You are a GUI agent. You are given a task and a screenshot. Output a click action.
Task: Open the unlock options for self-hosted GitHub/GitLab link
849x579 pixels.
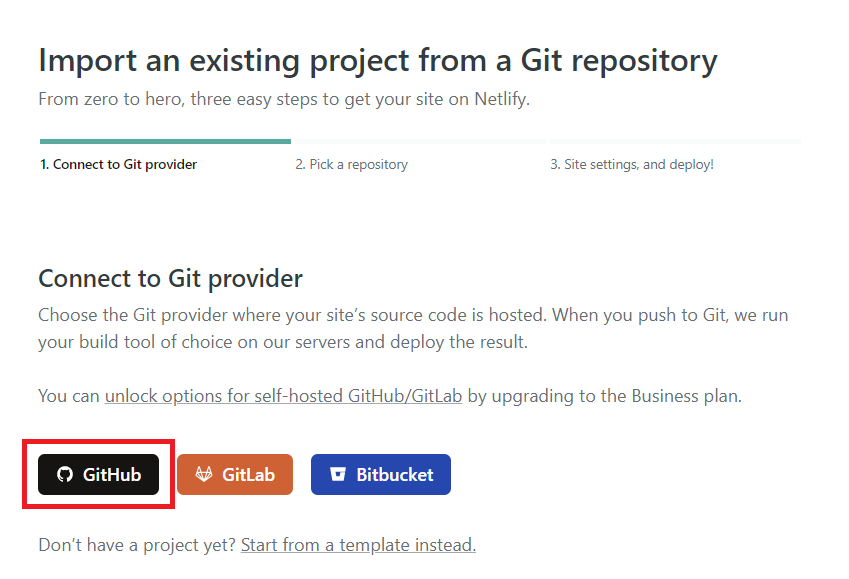[283, 396]
